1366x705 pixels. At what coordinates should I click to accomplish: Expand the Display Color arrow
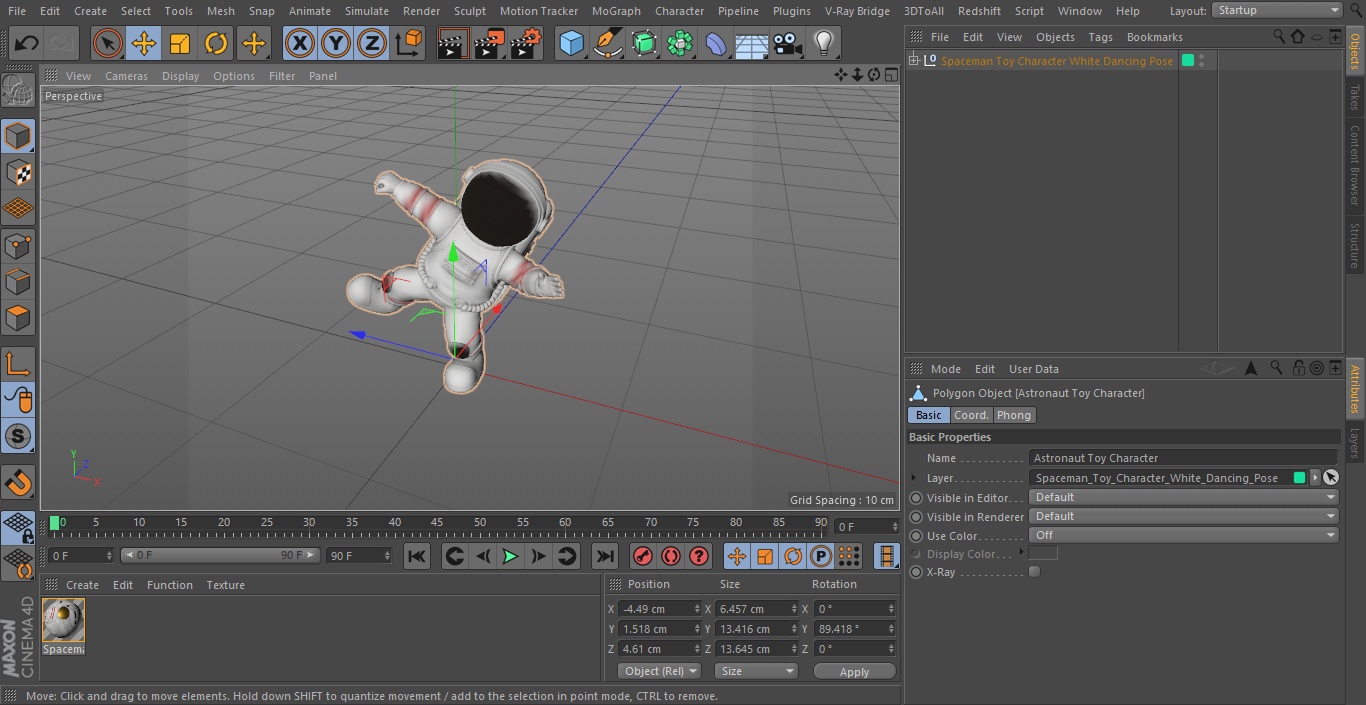pyautogui.click(x=1021, y=552)
